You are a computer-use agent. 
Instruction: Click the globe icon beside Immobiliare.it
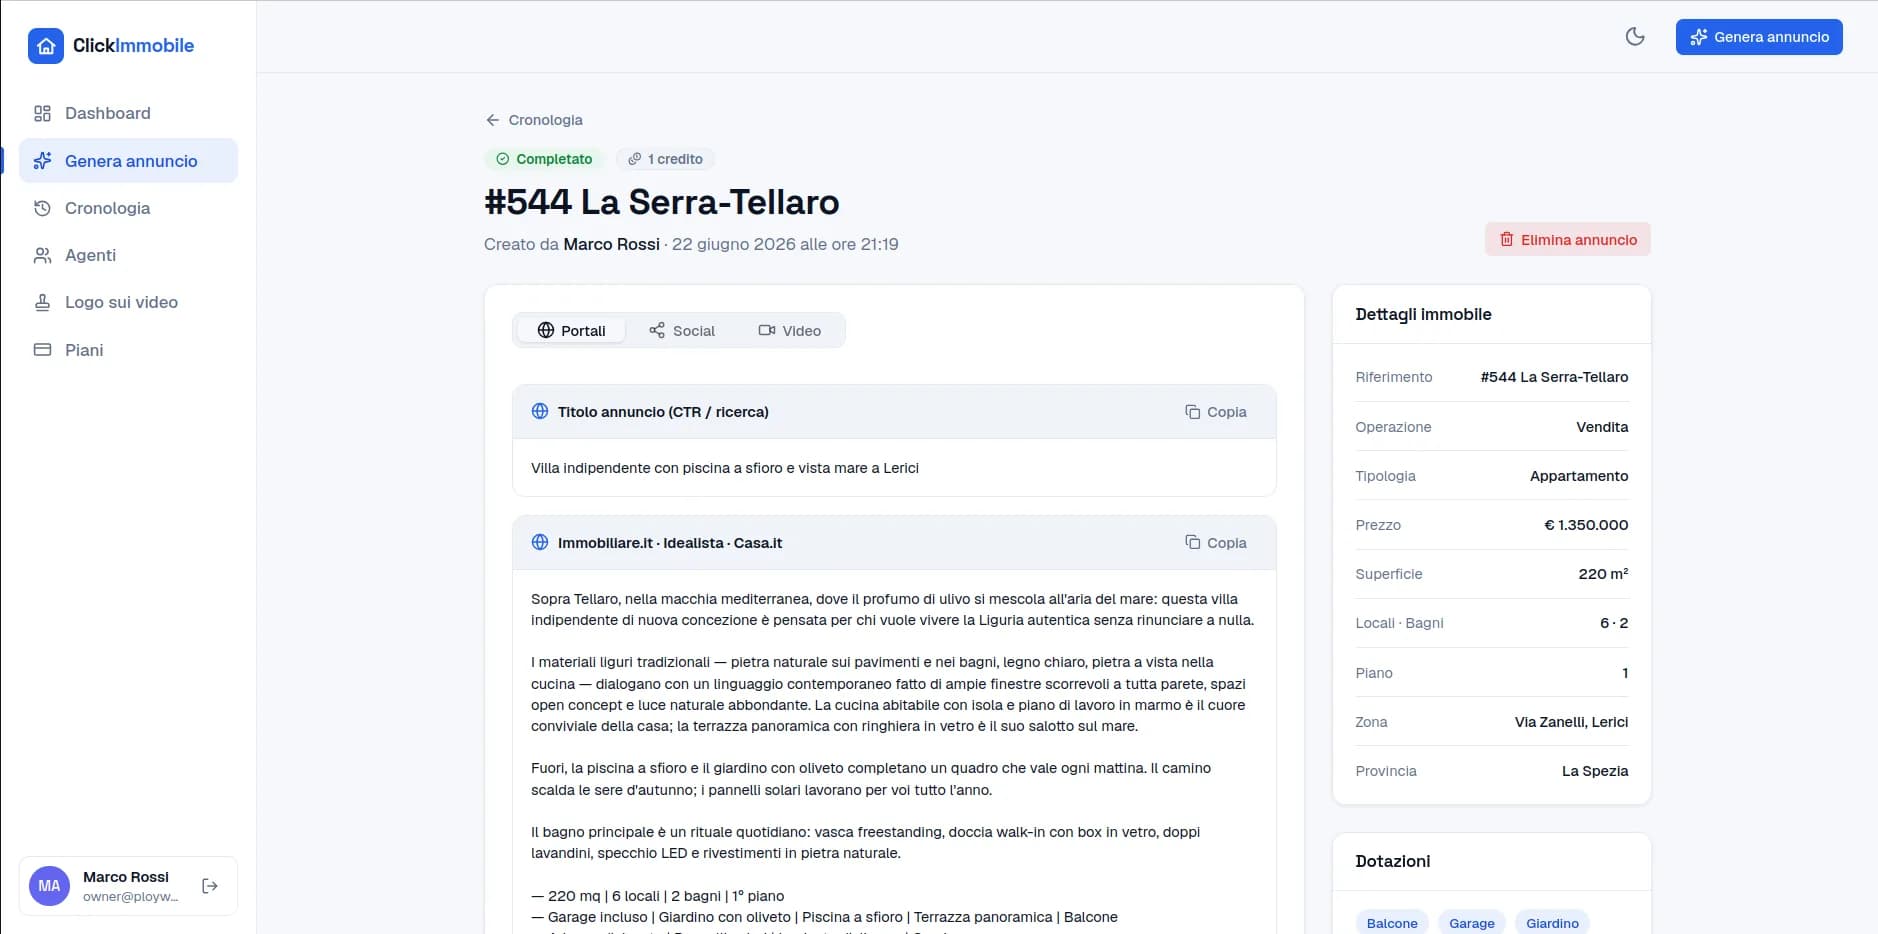coord(540,542)
